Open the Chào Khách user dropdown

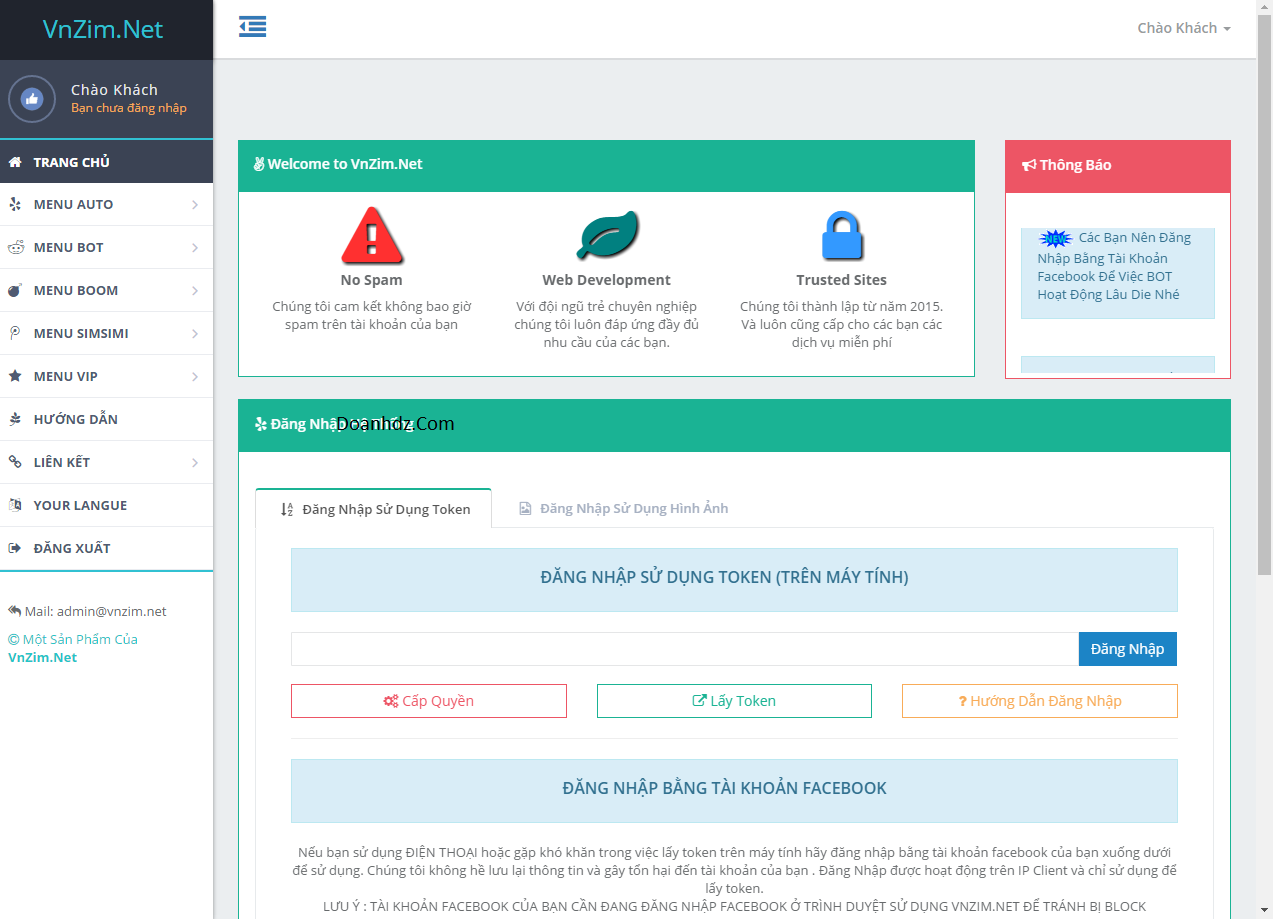[x=1184, y=28]
